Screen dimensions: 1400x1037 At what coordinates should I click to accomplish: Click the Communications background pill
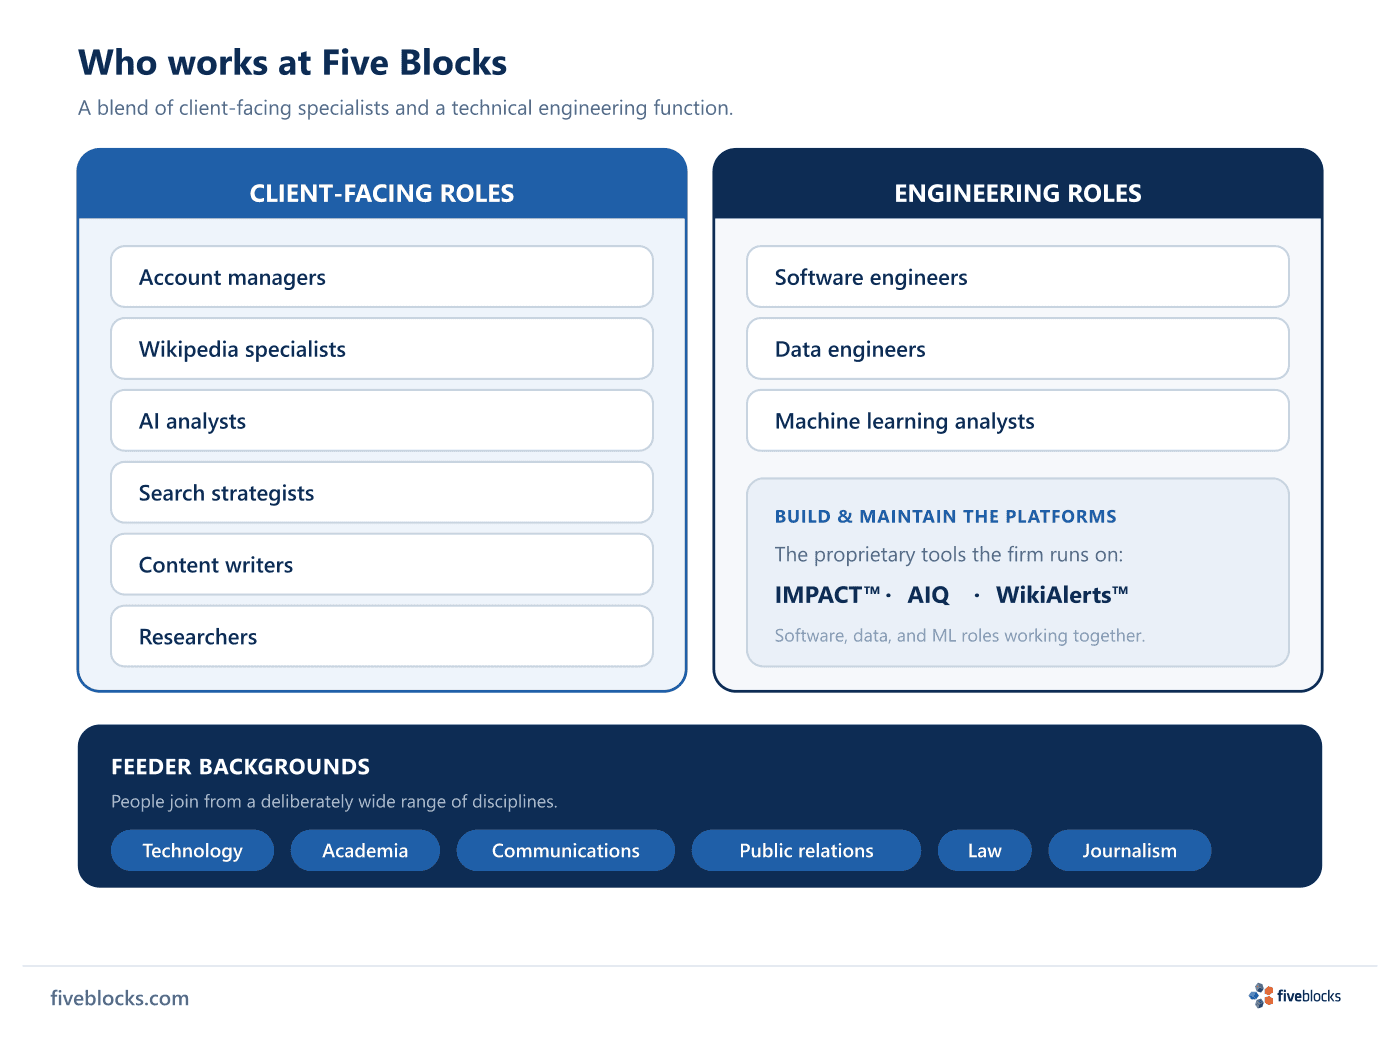tap(566, 850)
